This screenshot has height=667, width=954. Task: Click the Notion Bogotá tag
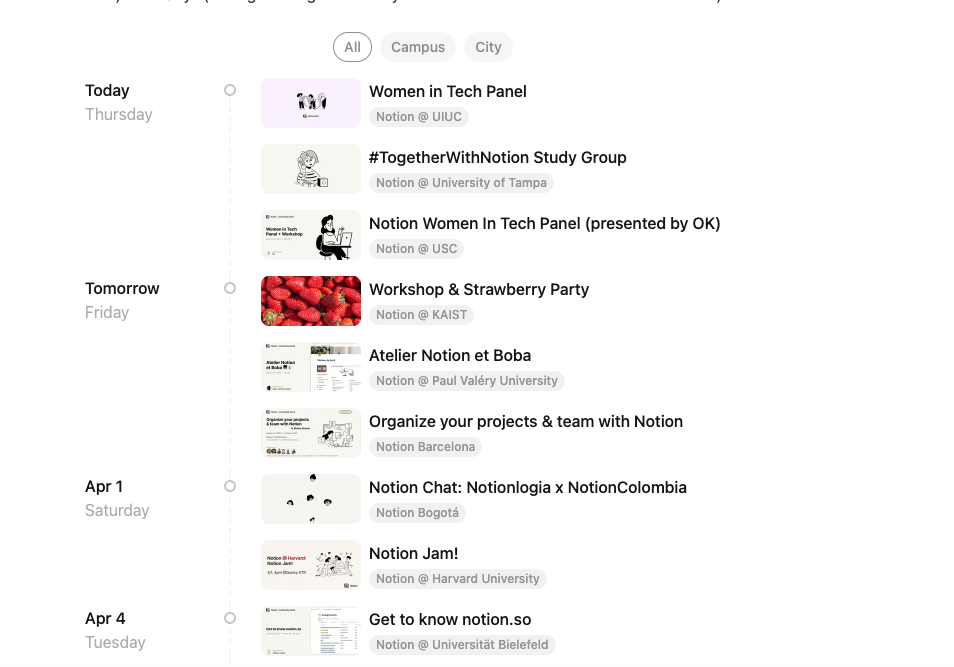[x=417, y=513]
